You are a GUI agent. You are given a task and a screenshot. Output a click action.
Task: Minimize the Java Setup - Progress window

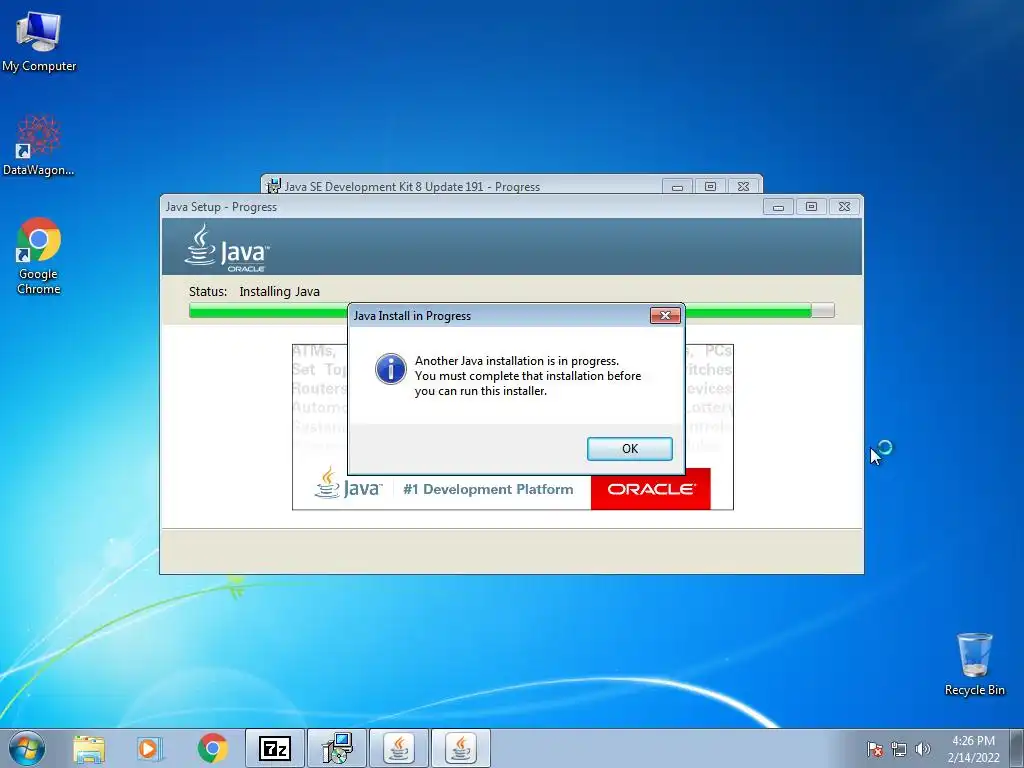778,207
